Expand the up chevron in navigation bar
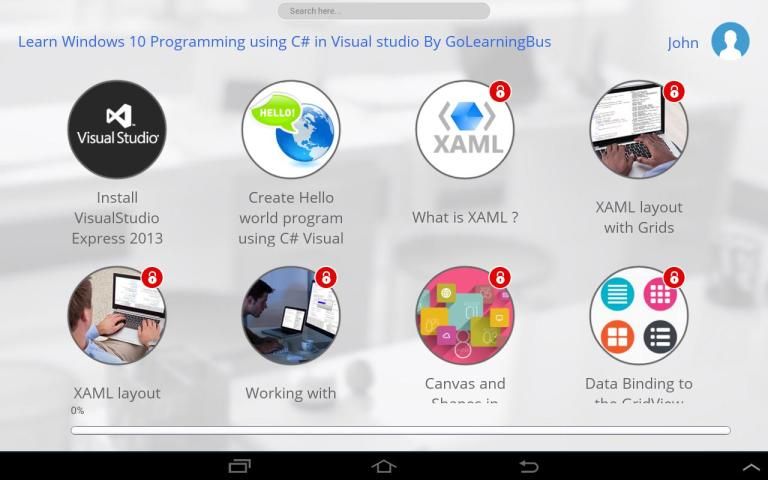Screen dimensions: 768x480 (x=751, y=467)
